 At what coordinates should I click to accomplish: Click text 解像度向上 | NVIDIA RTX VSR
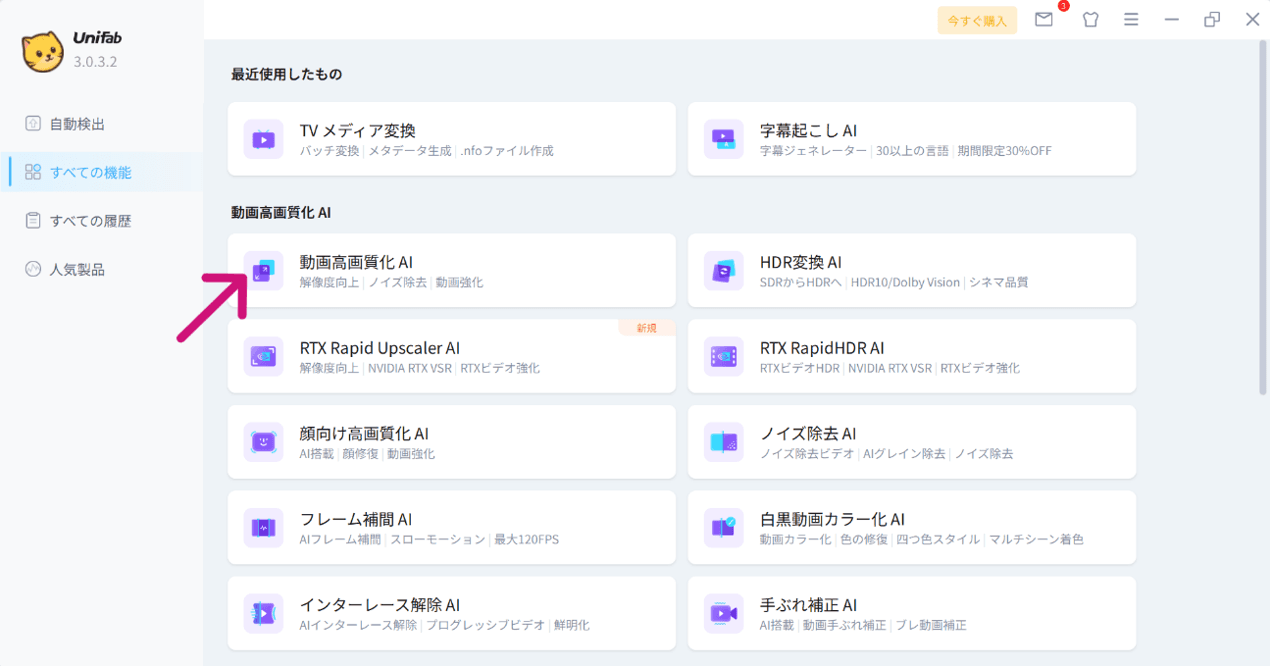(377, 369)
